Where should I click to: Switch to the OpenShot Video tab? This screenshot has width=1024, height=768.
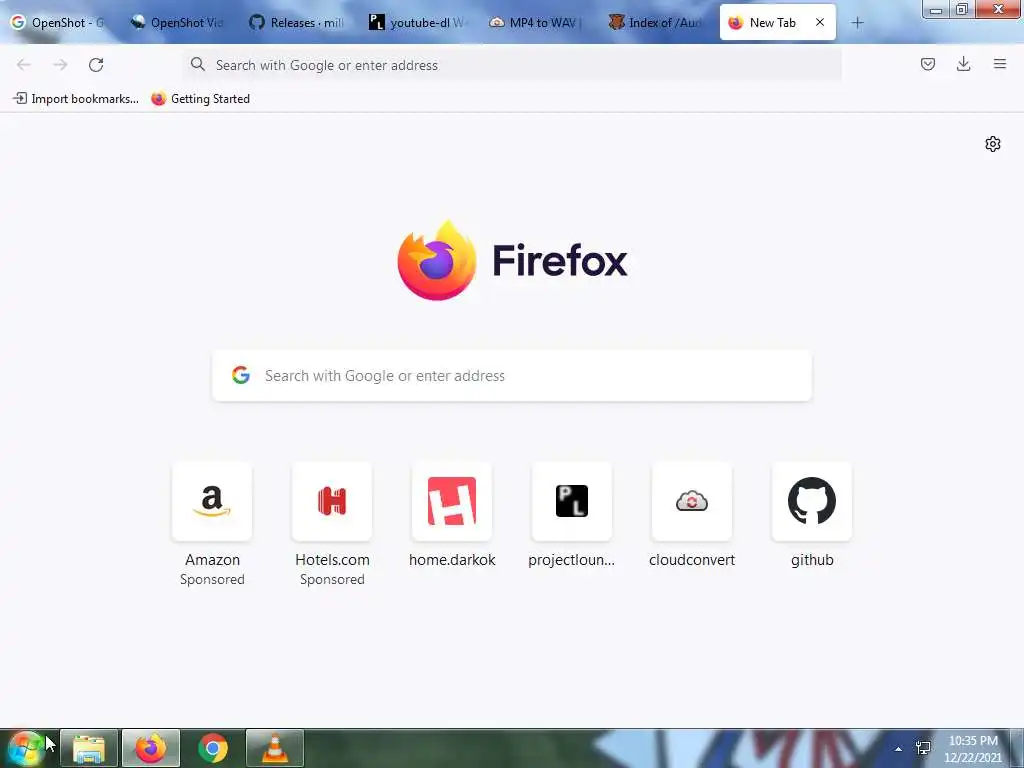178,23
